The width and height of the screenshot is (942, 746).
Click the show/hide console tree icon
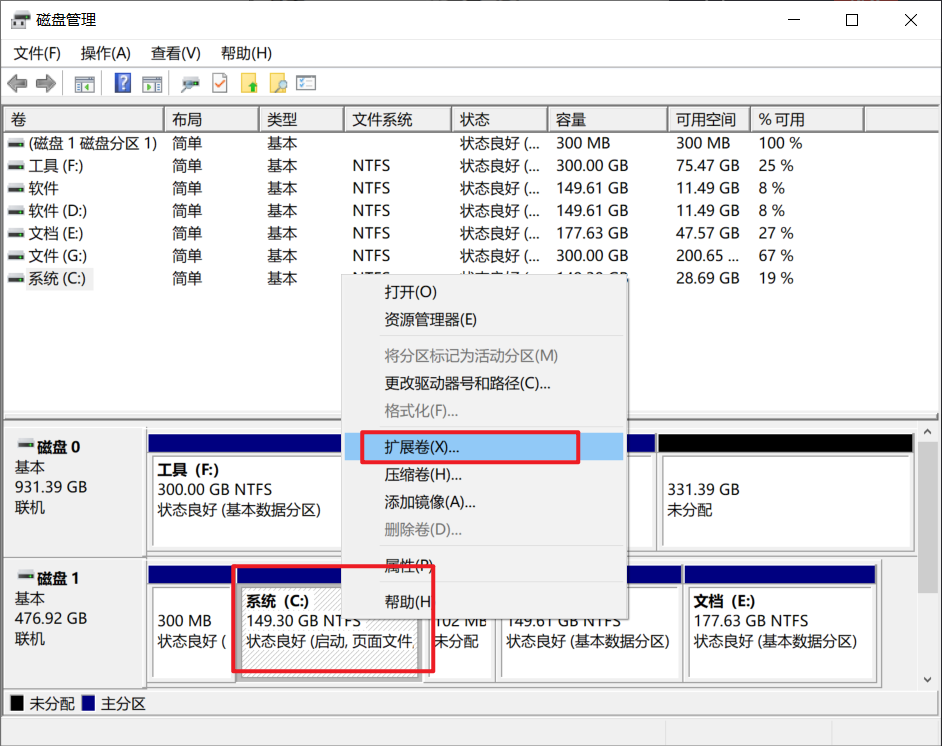[85, 84]
